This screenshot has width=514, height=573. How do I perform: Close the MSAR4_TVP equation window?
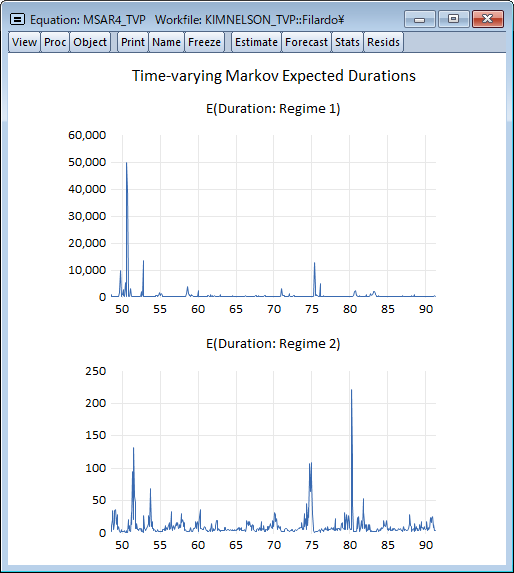(488, 19)
